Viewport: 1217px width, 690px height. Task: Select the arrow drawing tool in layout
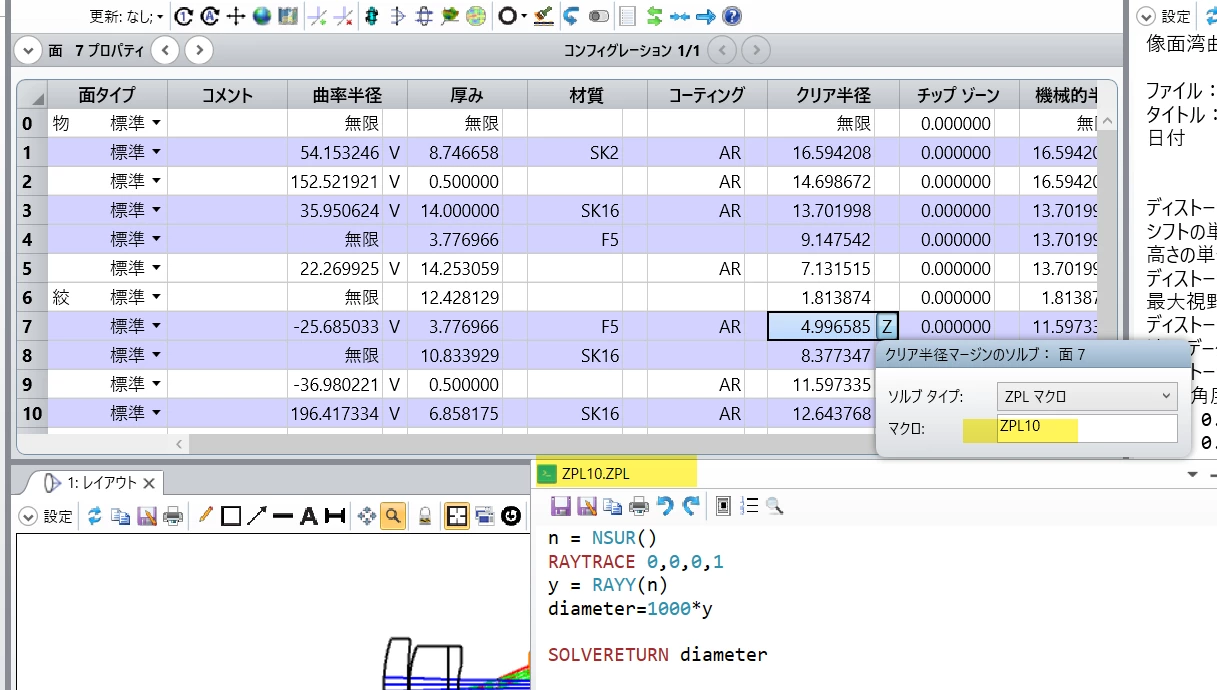(x=257, y=516)
